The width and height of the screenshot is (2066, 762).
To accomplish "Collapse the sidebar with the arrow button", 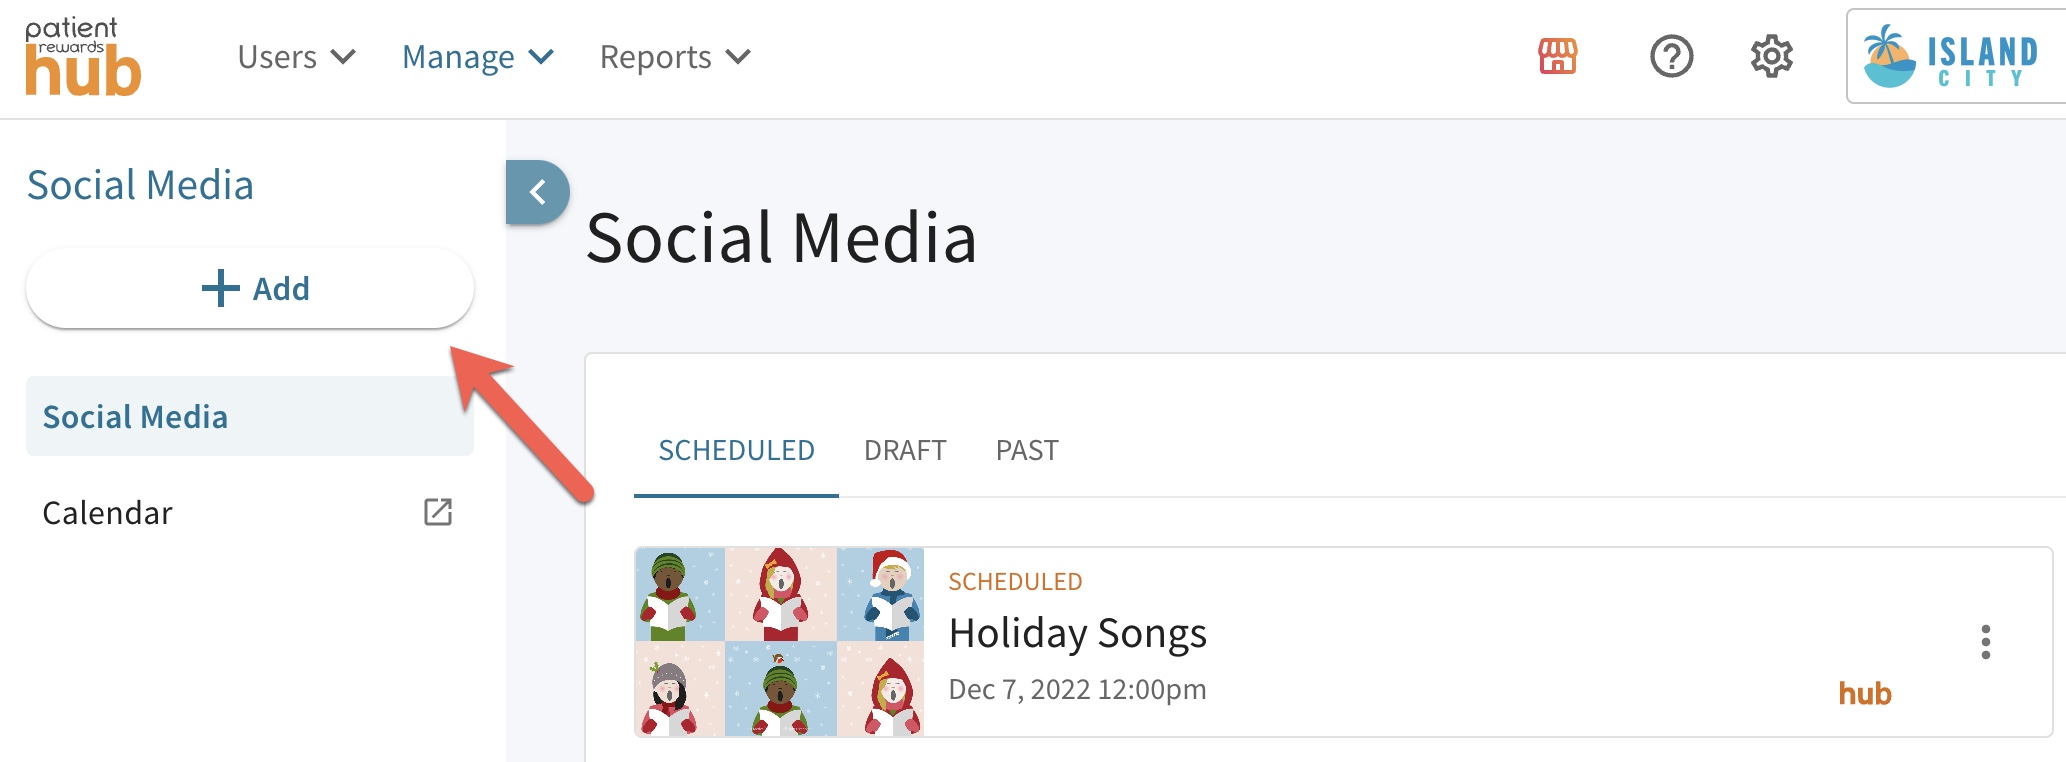I will [538, 192].
